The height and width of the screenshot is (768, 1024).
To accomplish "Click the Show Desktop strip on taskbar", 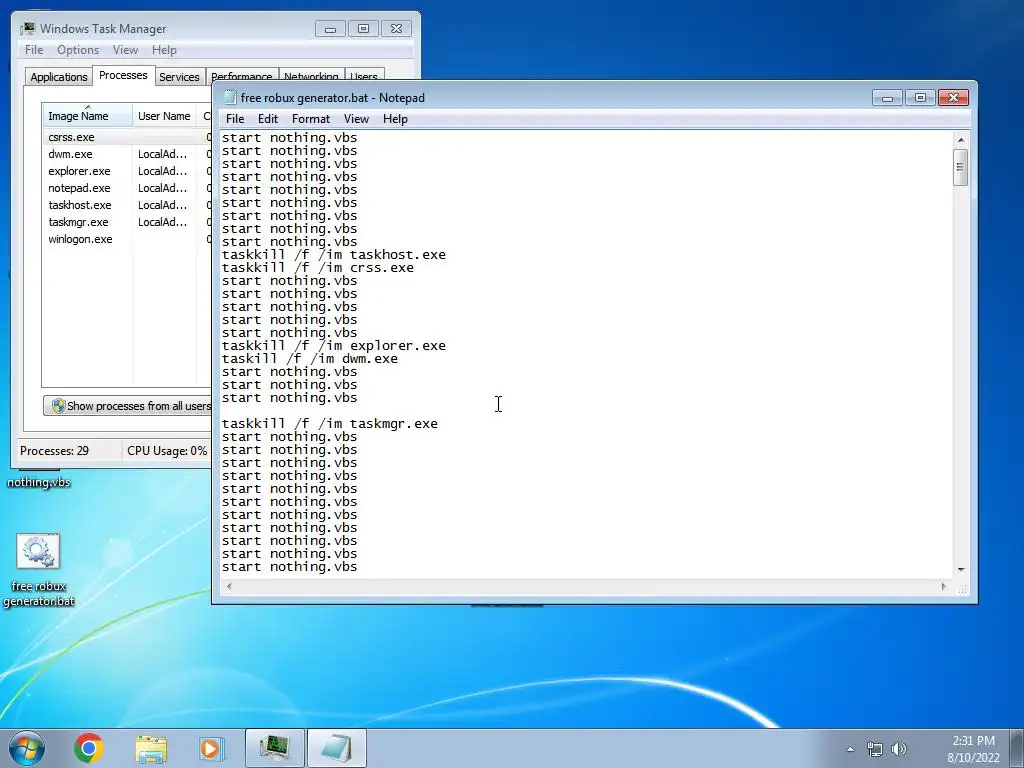I will [1018, 748].
